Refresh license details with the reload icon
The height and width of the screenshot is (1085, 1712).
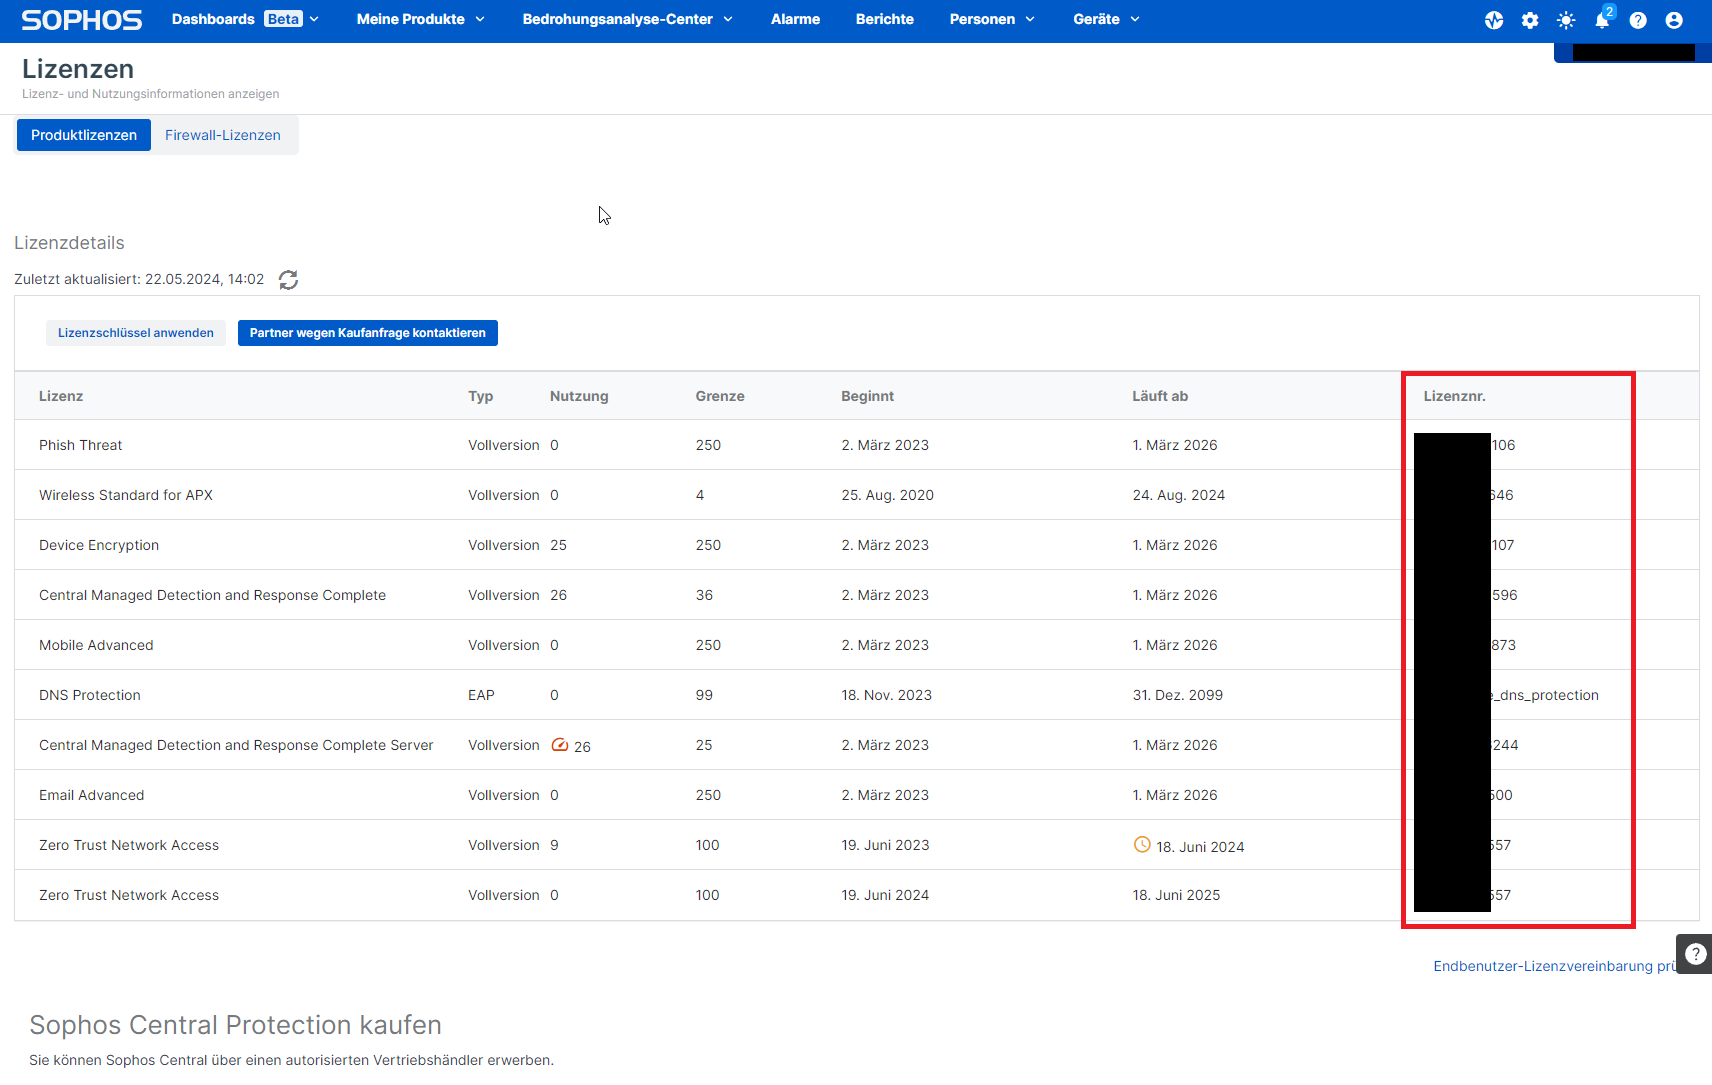pyautogui.click(x=288, y=280)
